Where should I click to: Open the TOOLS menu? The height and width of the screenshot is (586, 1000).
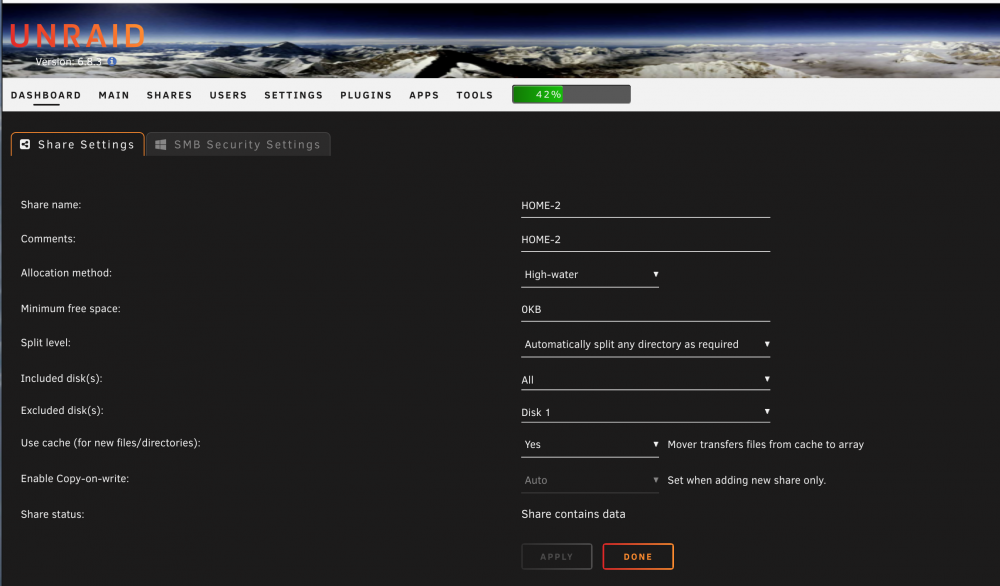474,95
